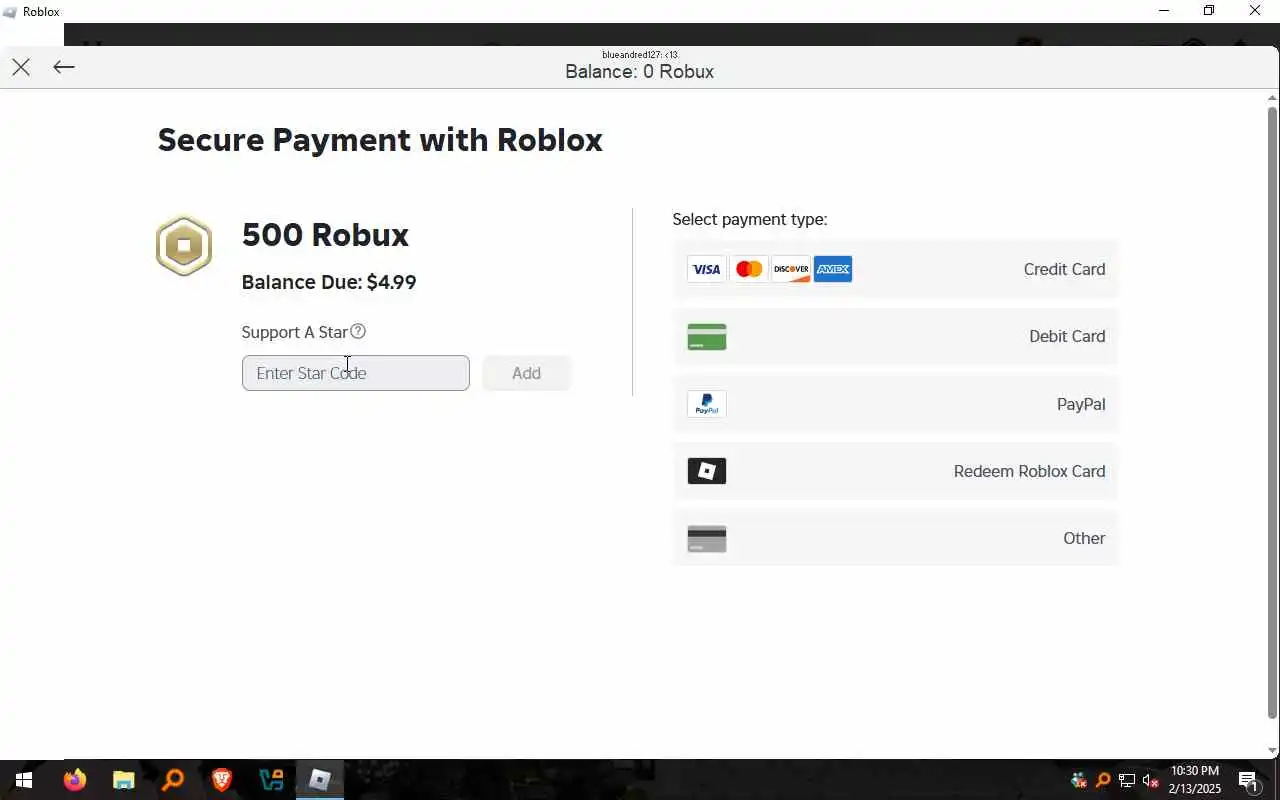Click the orange magnifier tray icon
This screenshot has height=800, width=1280.
coord(1103,781)
